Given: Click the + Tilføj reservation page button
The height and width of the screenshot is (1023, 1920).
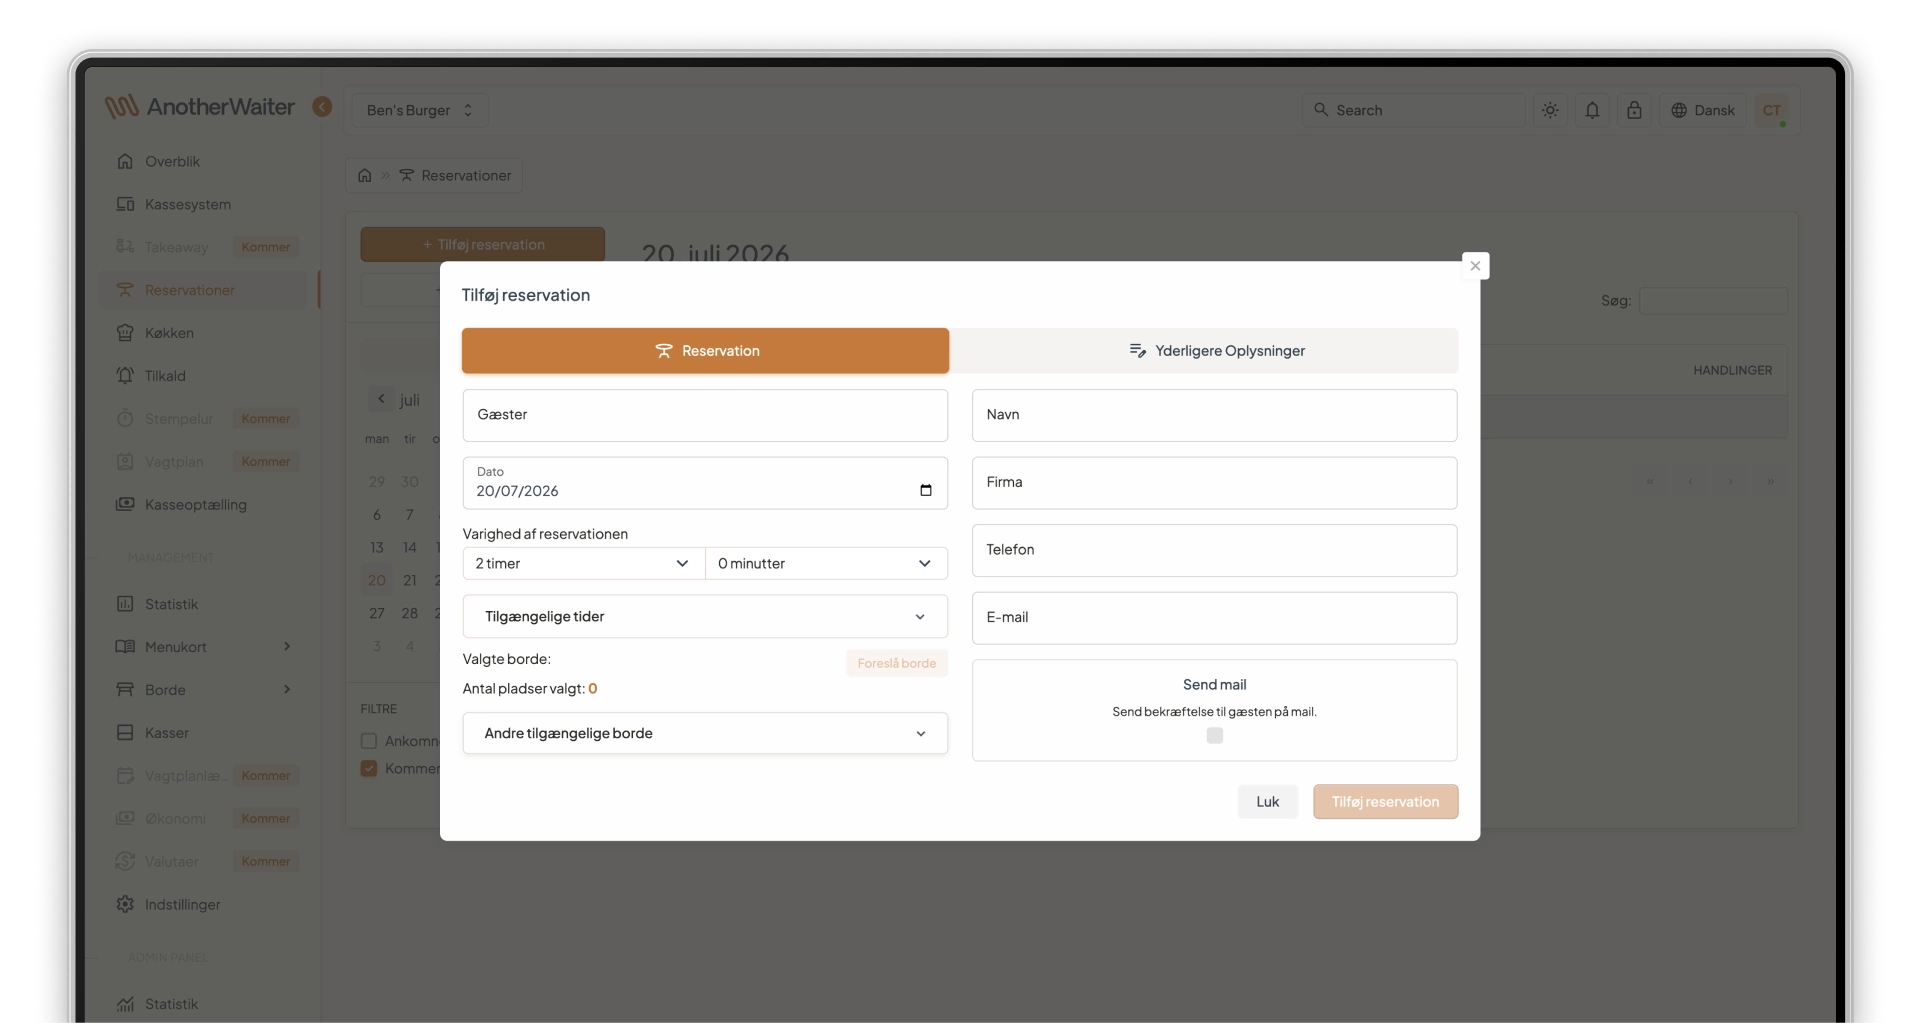Looking at the screenshot, I should click(x=483, y=244).
